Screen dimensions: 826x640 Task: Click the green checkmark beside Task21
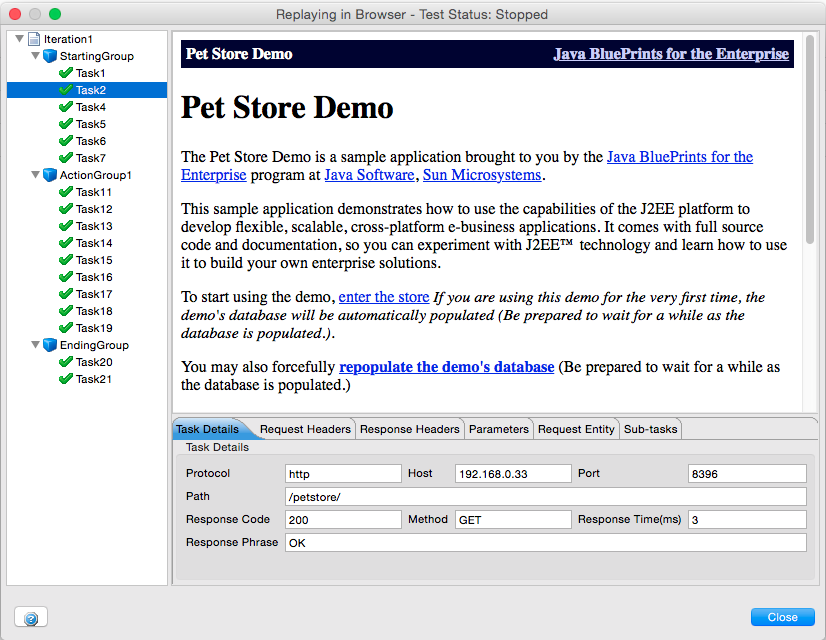[66, 379]
